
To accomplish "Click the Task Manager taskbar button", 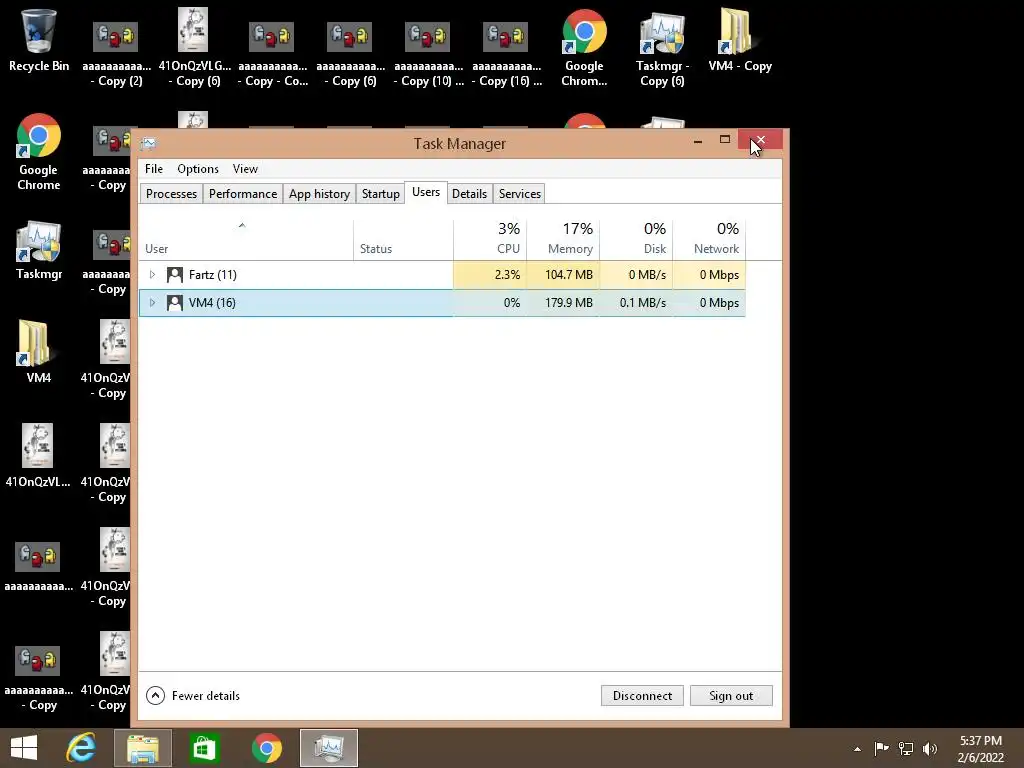I will (x=328, y=748).
